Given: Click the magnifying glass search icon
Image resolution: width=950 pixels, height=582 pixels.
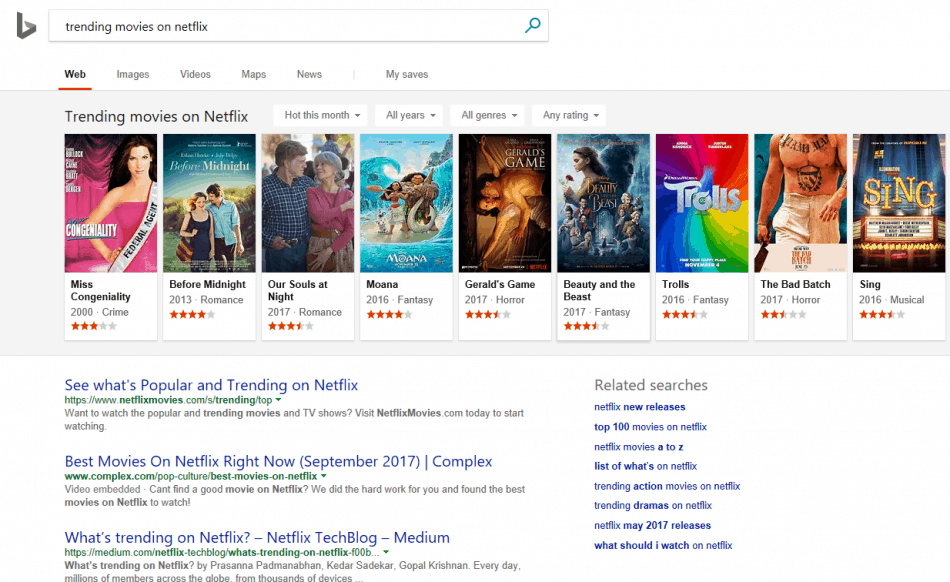Looking at the screenshot, I should pos(532,25).
